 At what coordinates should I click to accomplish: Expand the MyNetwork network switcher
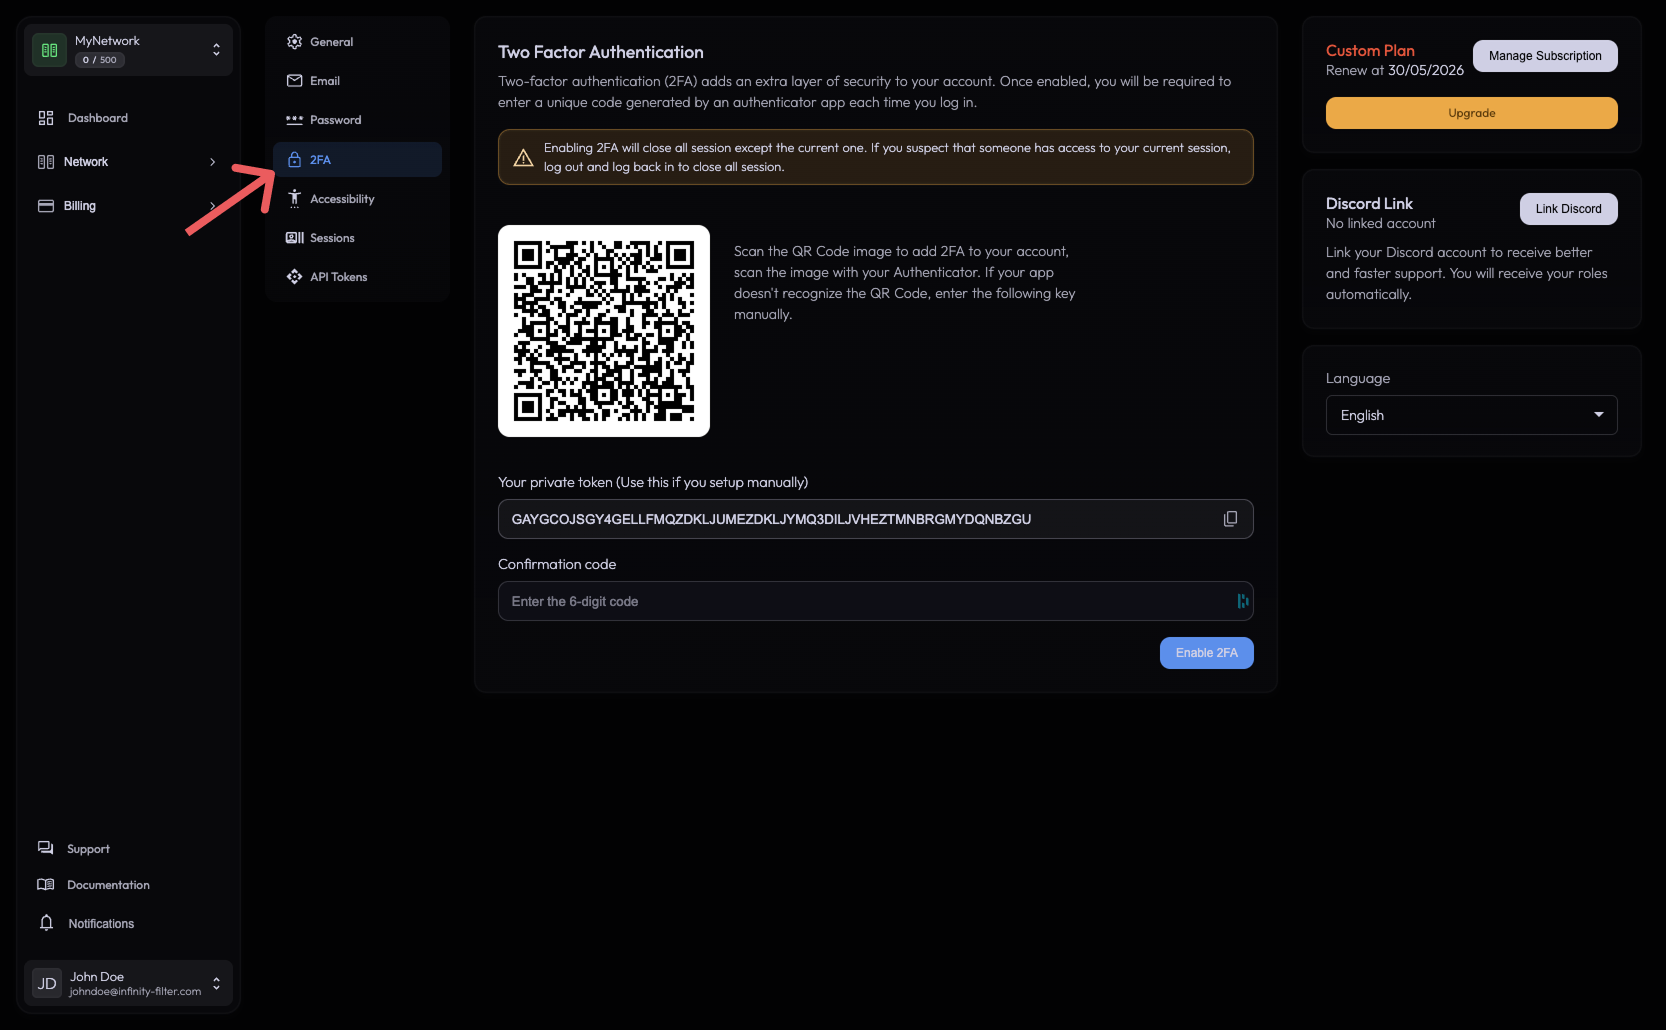pos(216,50)
